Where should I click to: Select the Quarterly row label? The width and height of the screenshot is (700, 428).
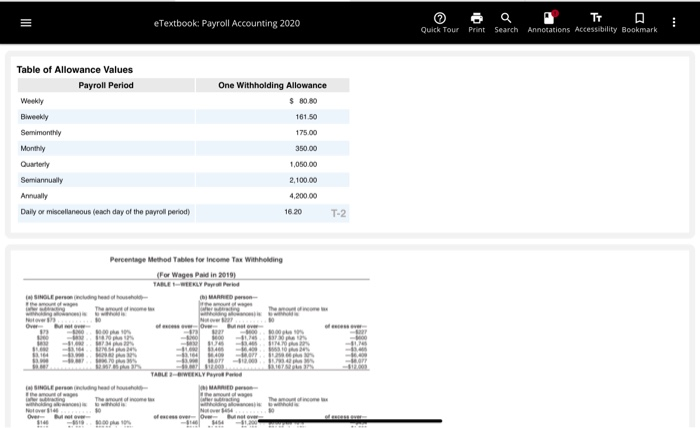coord(35,164)
